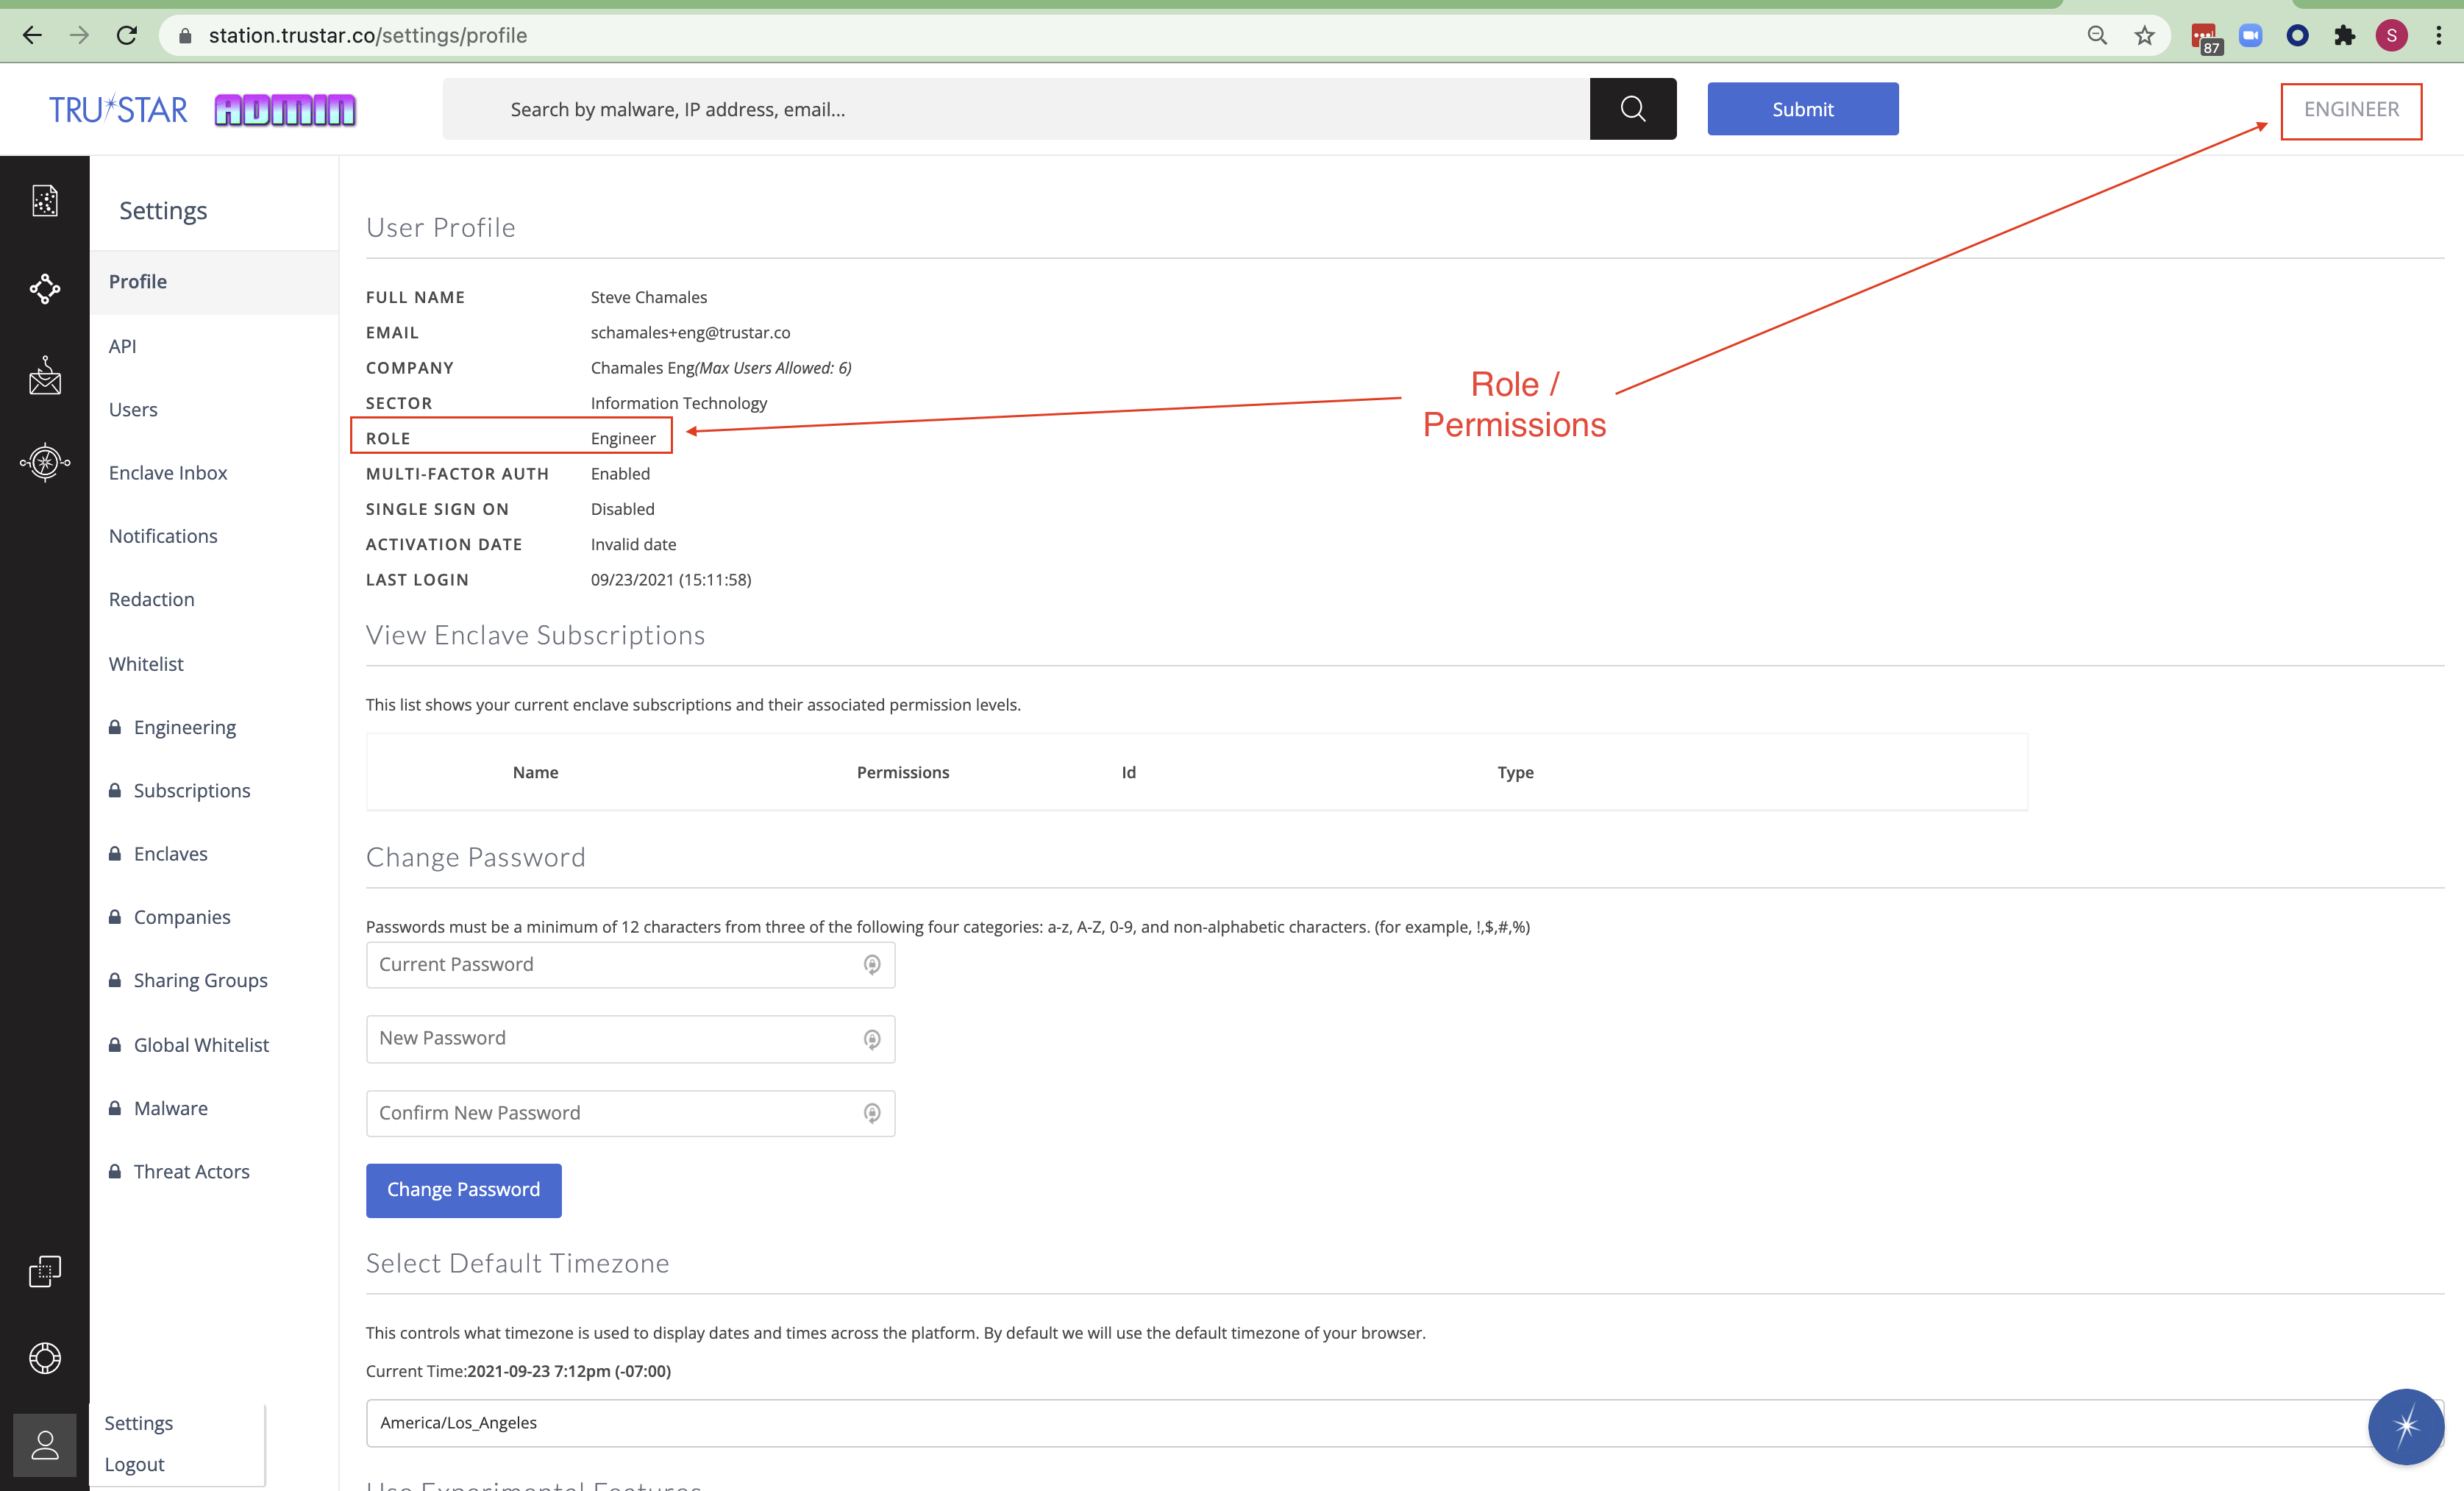This screenshot has width=2464, height=1491.
Task: Click the Confirm New Password field
Action: point(630,1113)
